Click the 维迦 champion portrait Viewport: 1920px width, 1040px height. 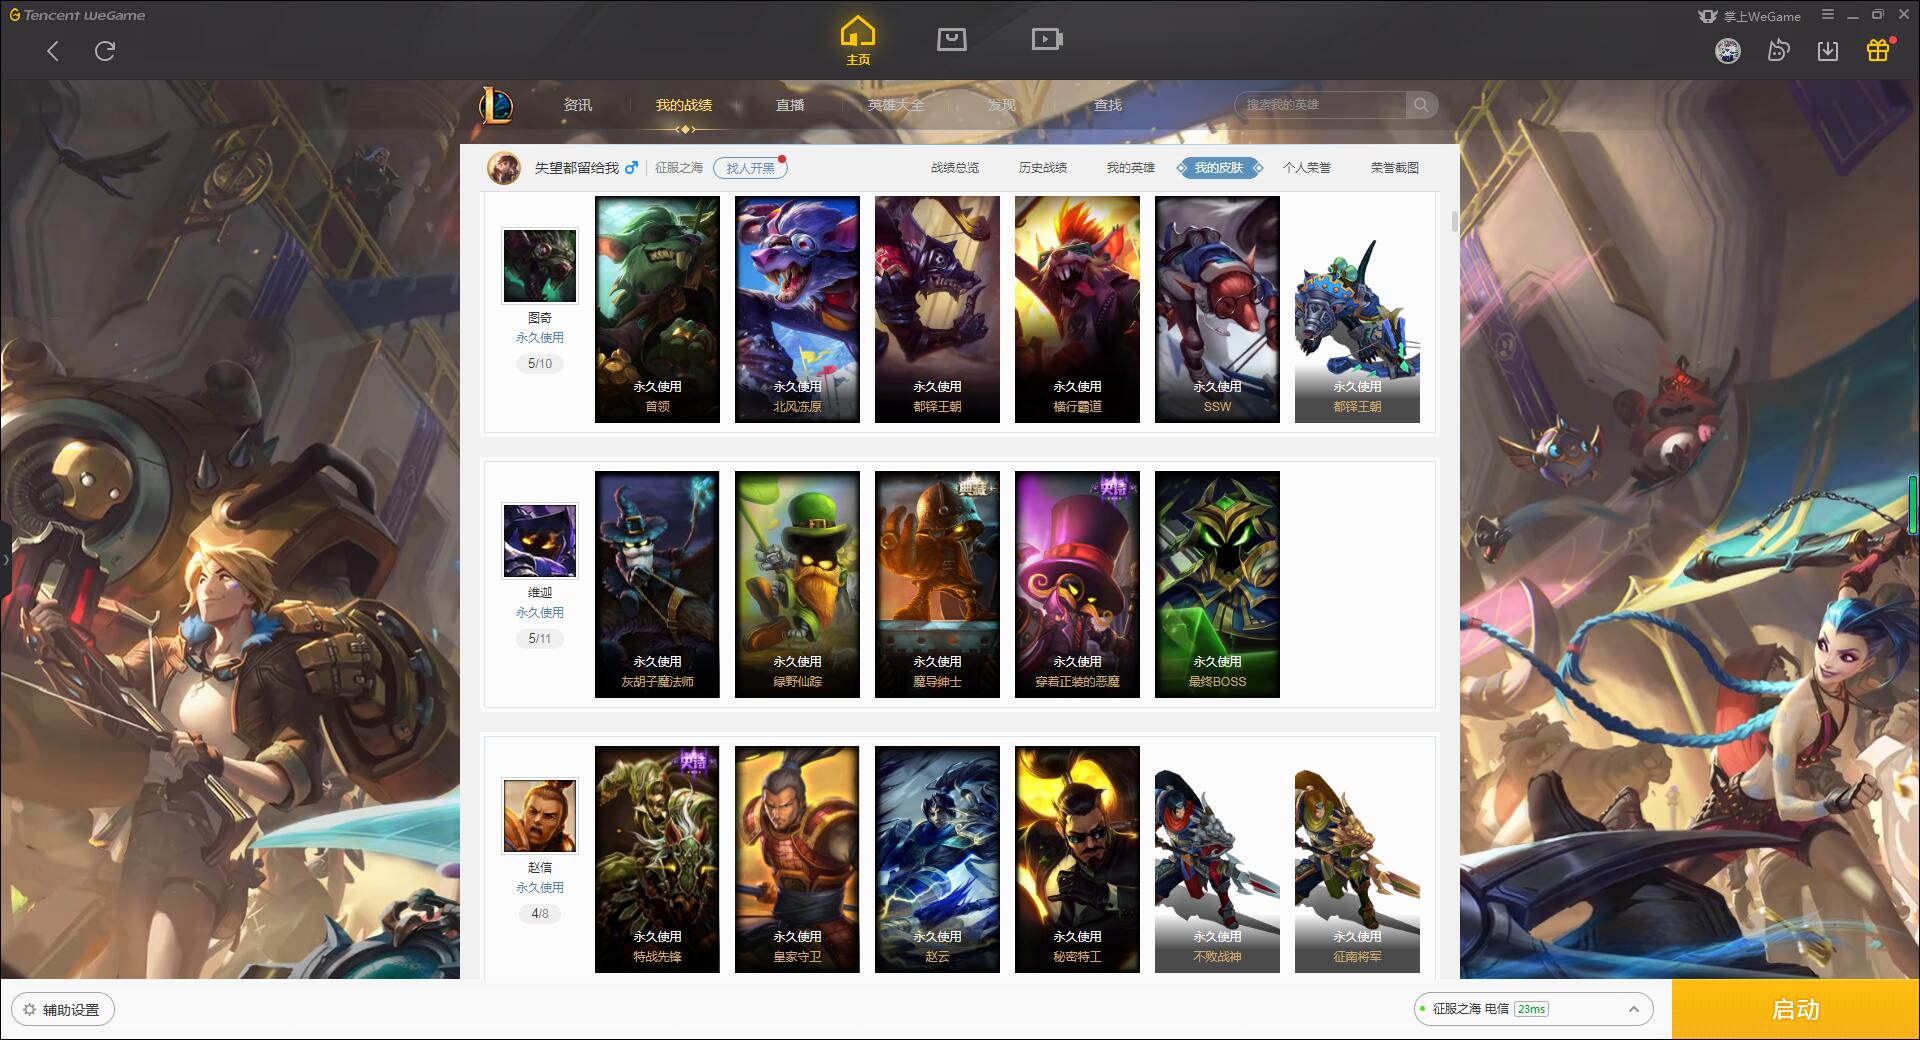click(540, 540)
